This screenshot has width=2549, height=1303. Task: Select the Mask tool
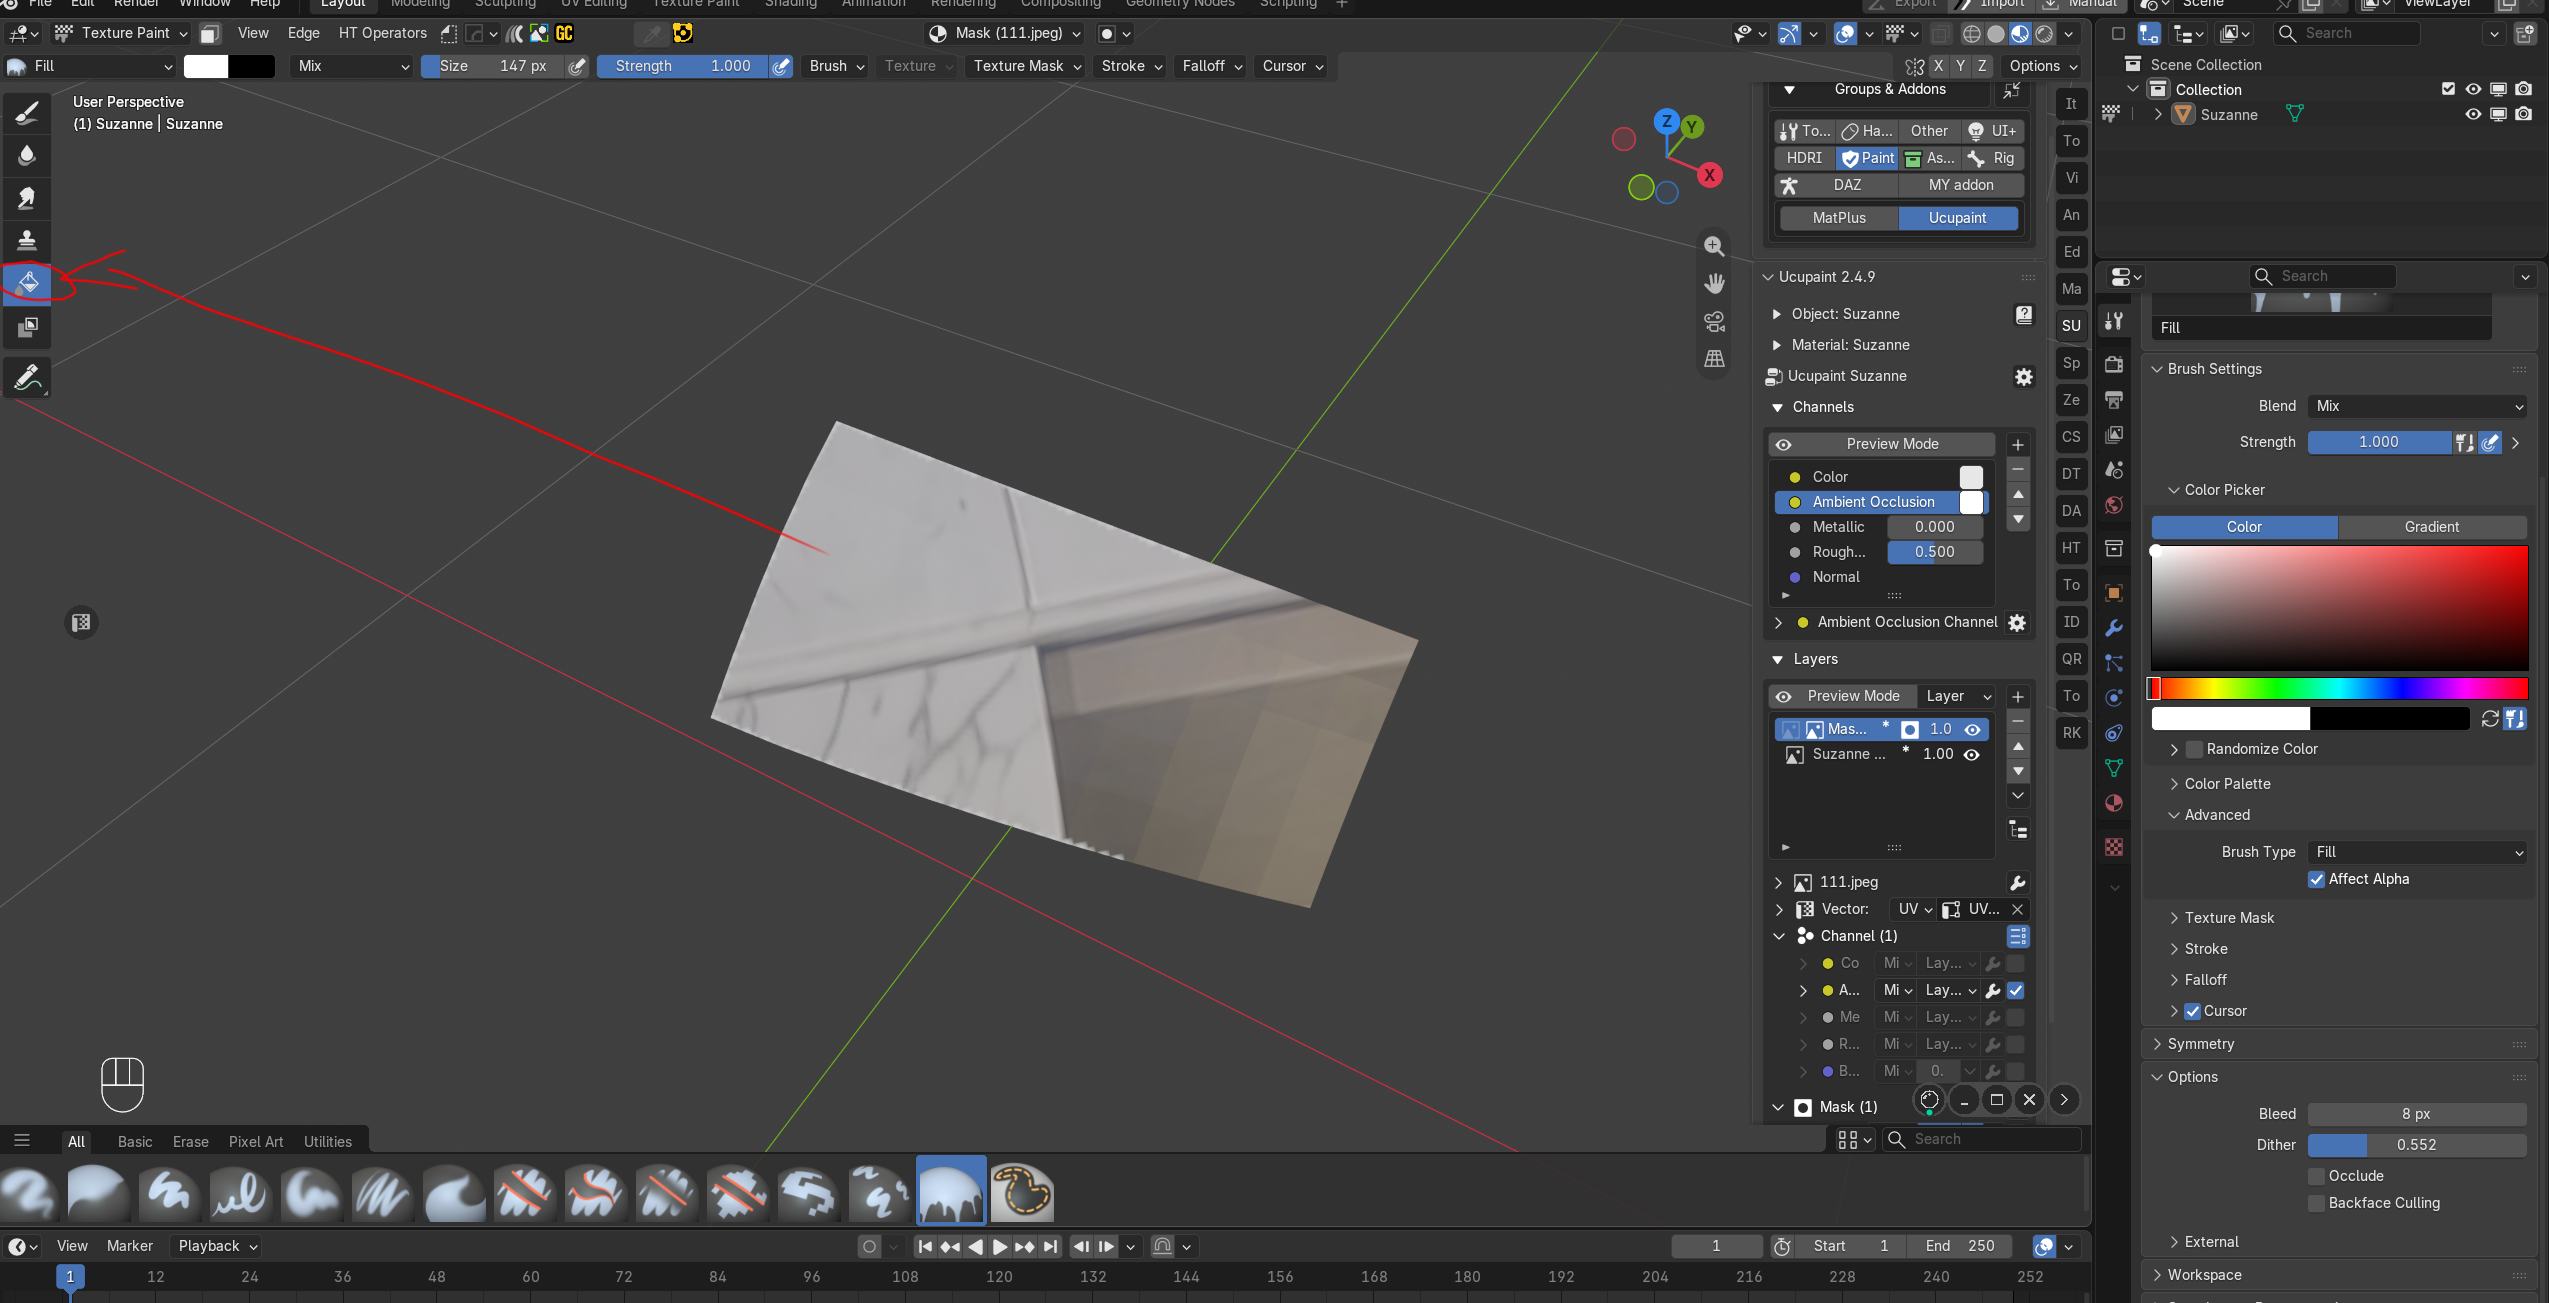coord(27,326)
